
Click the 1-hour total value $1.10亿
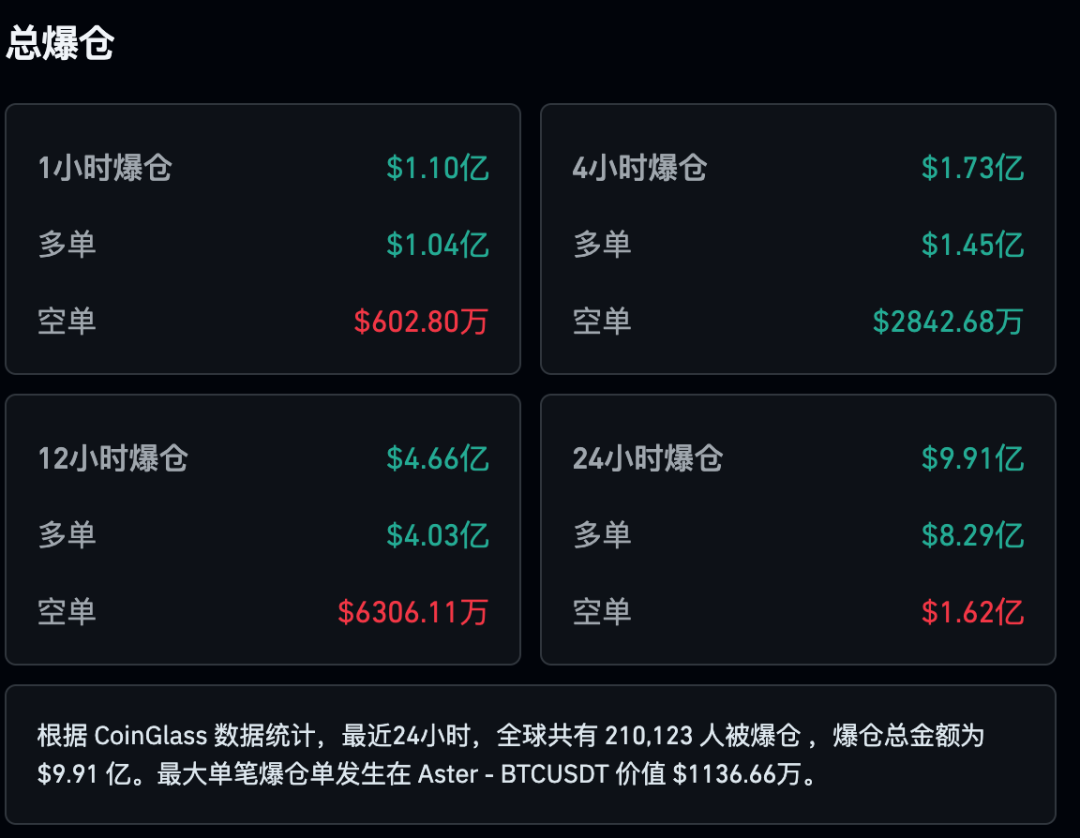[x=437, y=168]
